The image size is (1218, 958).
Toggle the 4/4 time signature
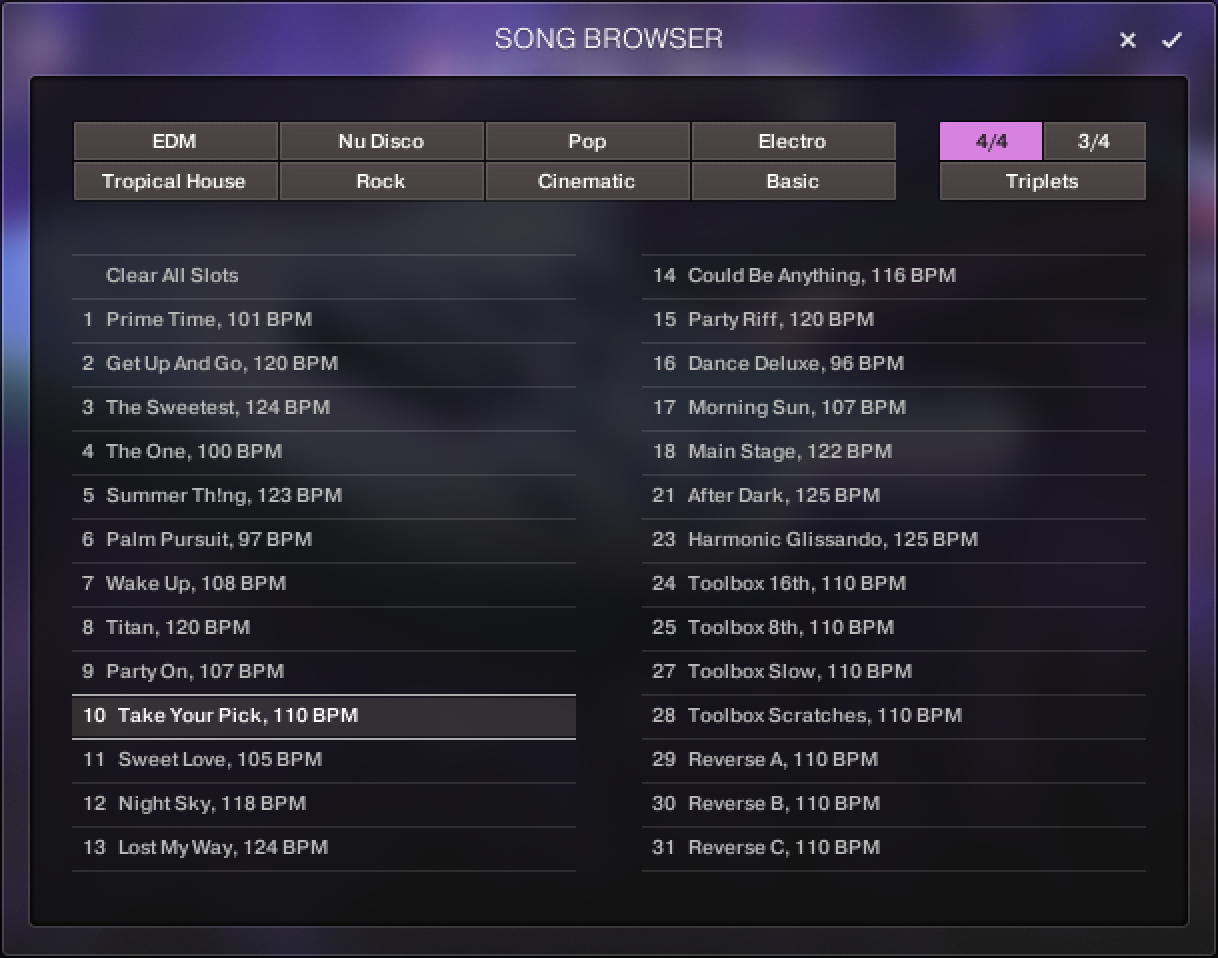tap(990, 141)
